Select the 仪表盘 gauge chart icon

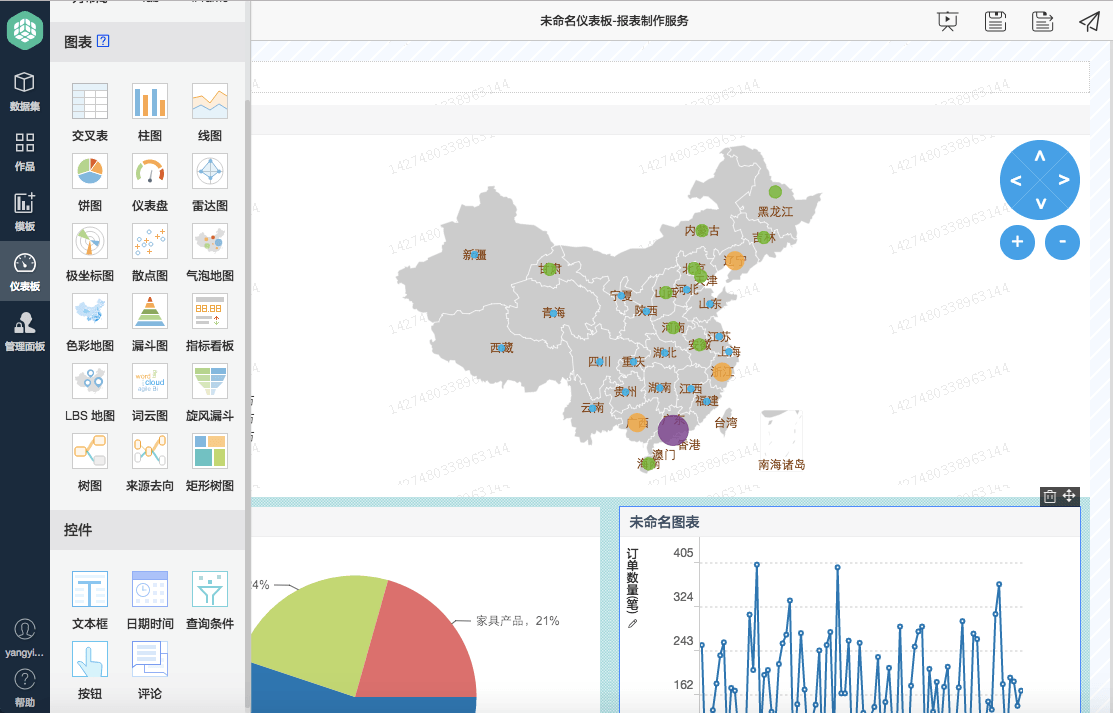[150, 170]
